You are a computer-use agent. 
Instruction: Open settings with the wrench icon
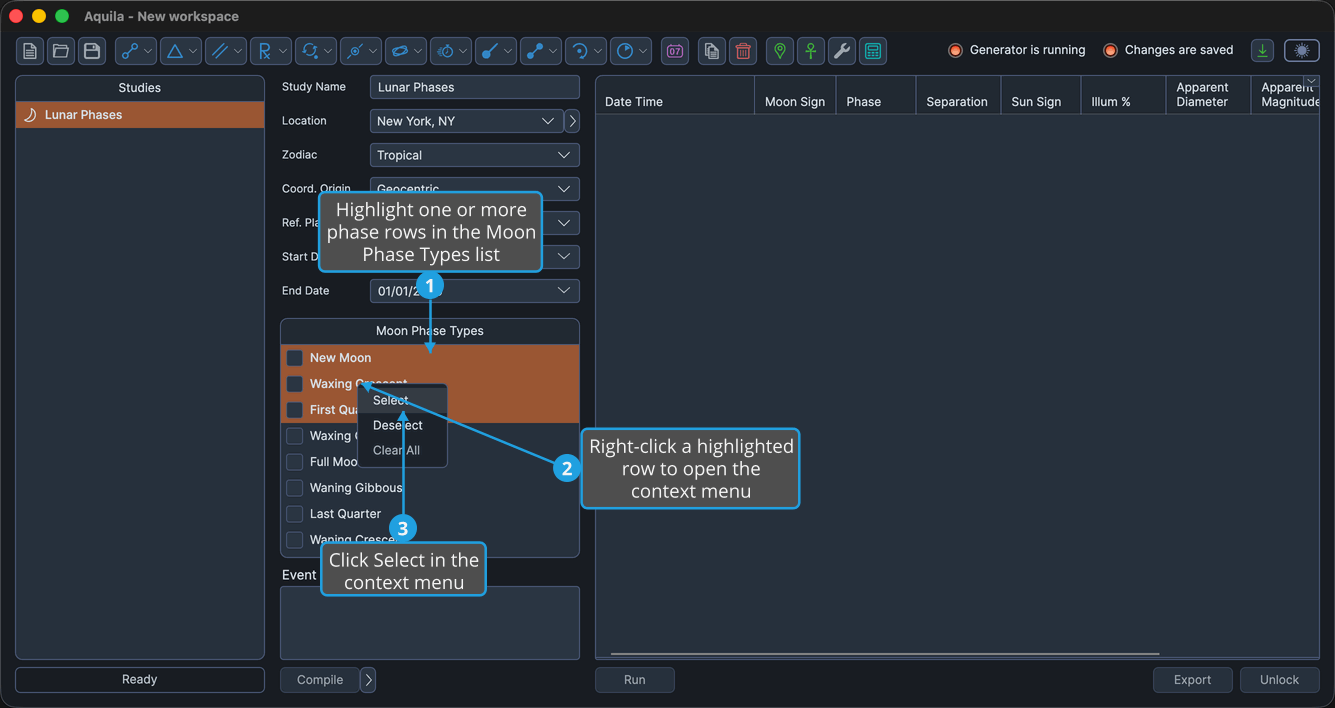pos(842,51)
